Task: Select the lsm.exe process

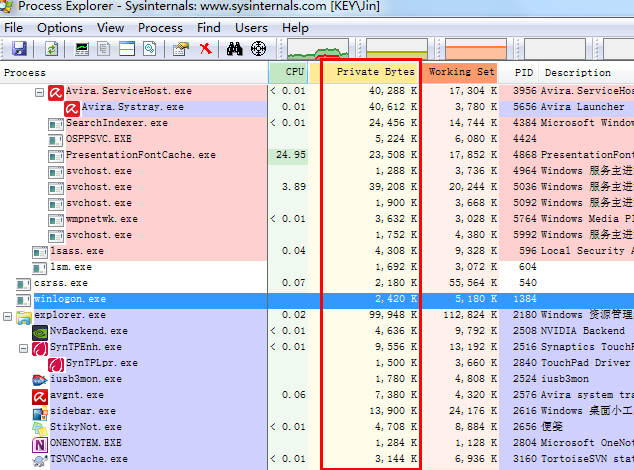Action: [x=71, y=267]
